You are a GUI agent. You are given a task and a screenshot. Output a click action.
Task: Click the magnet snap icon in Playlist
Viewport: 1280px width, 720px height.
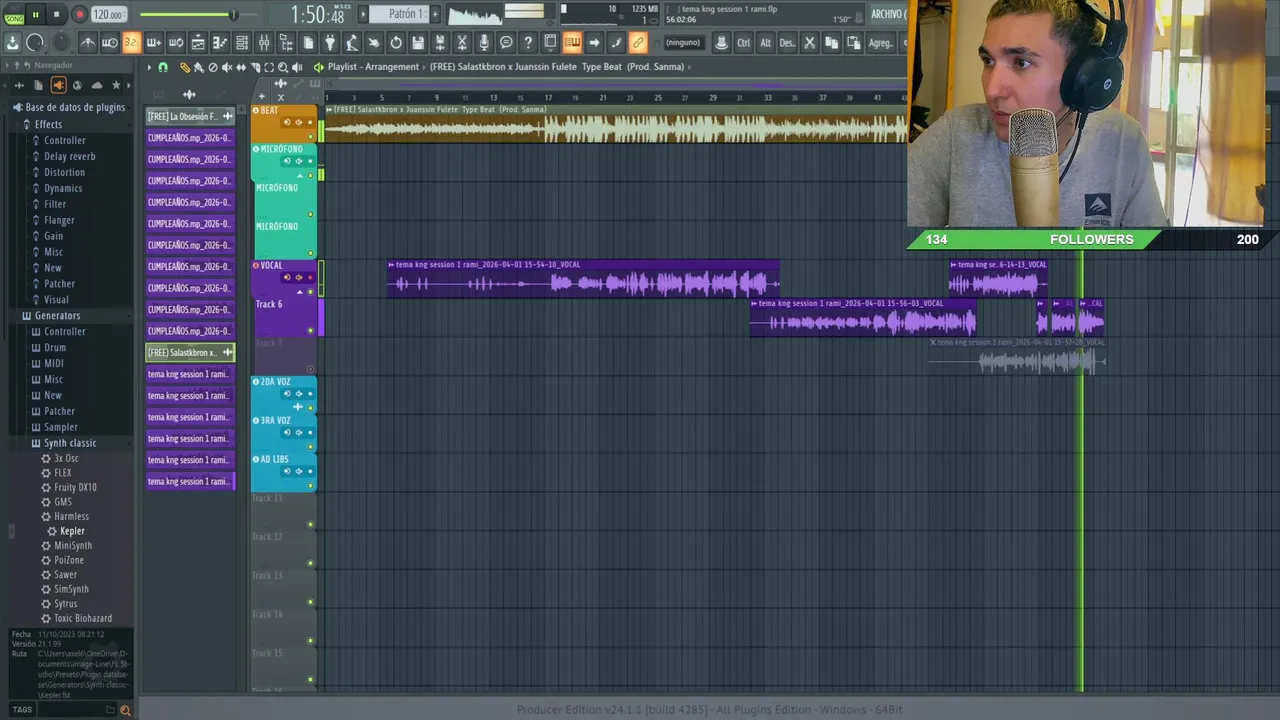(163, 67)
